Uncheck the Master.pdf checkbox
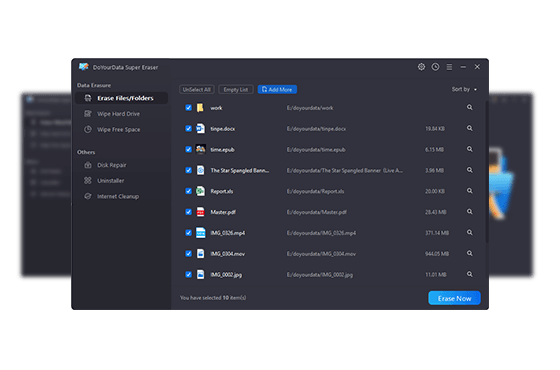560x370 pixels. tap(188, 212)
